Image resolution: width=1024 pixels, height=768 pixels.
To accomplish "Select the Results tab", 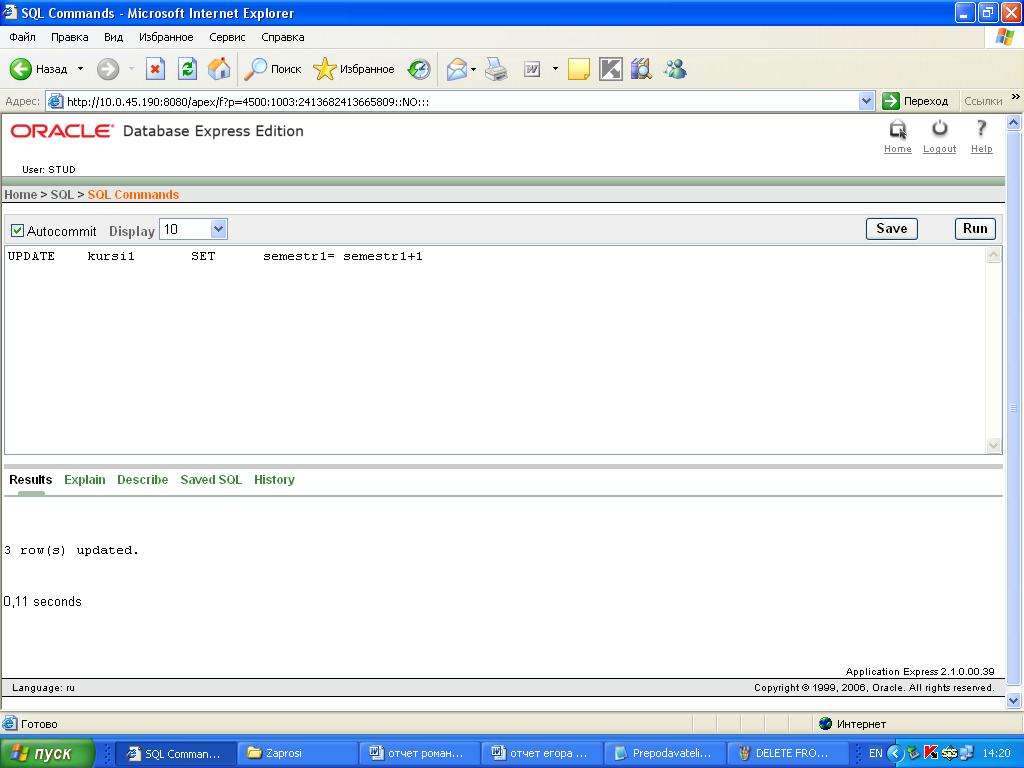I will (x=31, y=479).
